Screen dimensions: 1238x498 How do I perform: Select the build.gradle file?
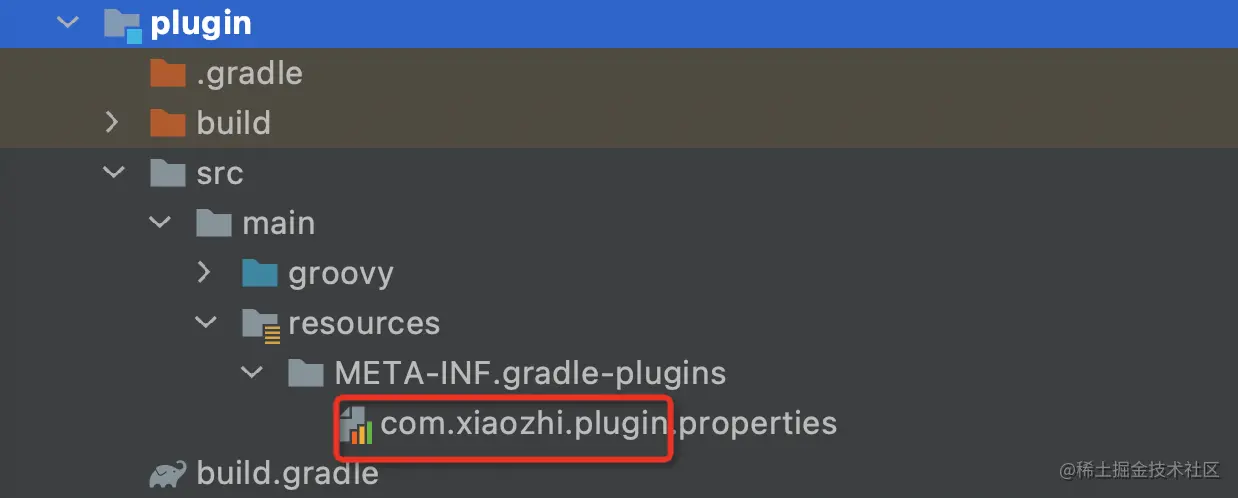click(288, 473)
